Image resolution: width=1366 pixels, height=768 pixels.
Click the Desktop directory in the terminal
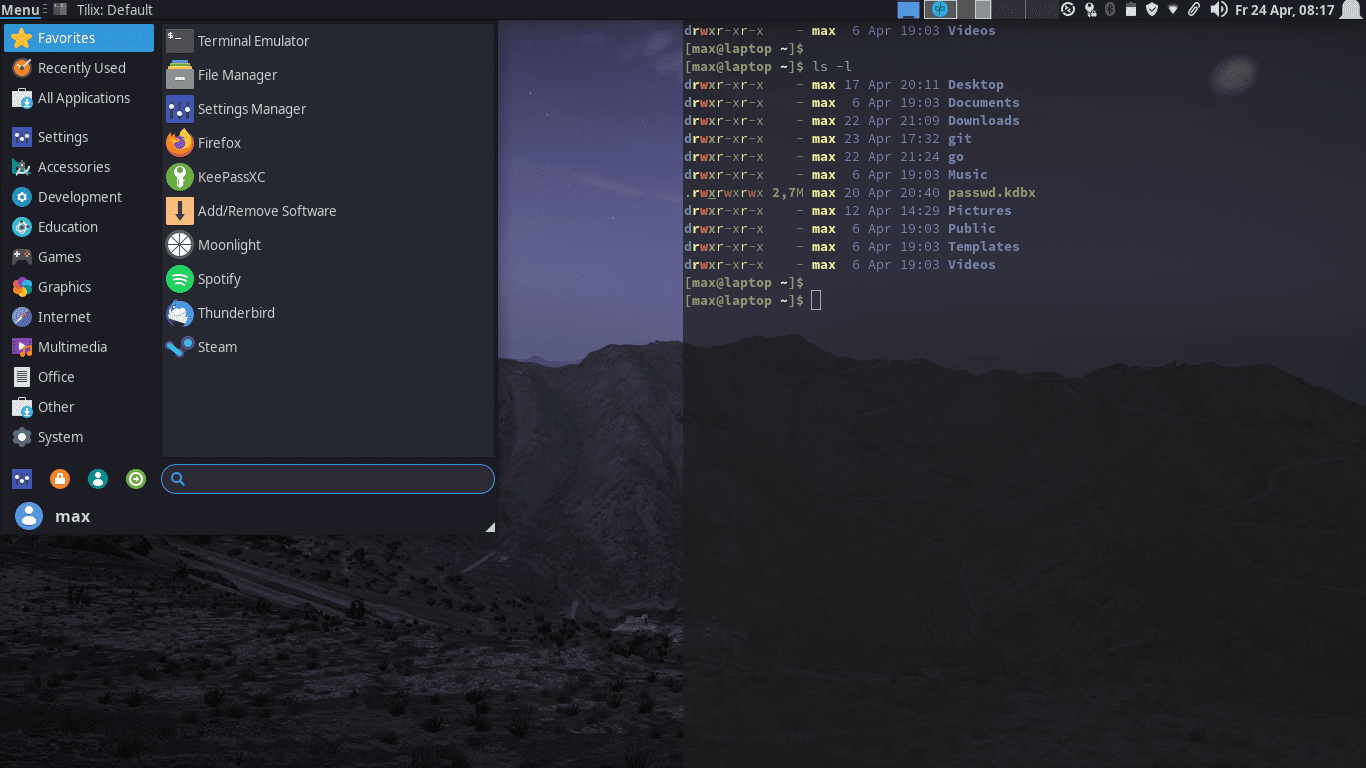coord(976,85)
